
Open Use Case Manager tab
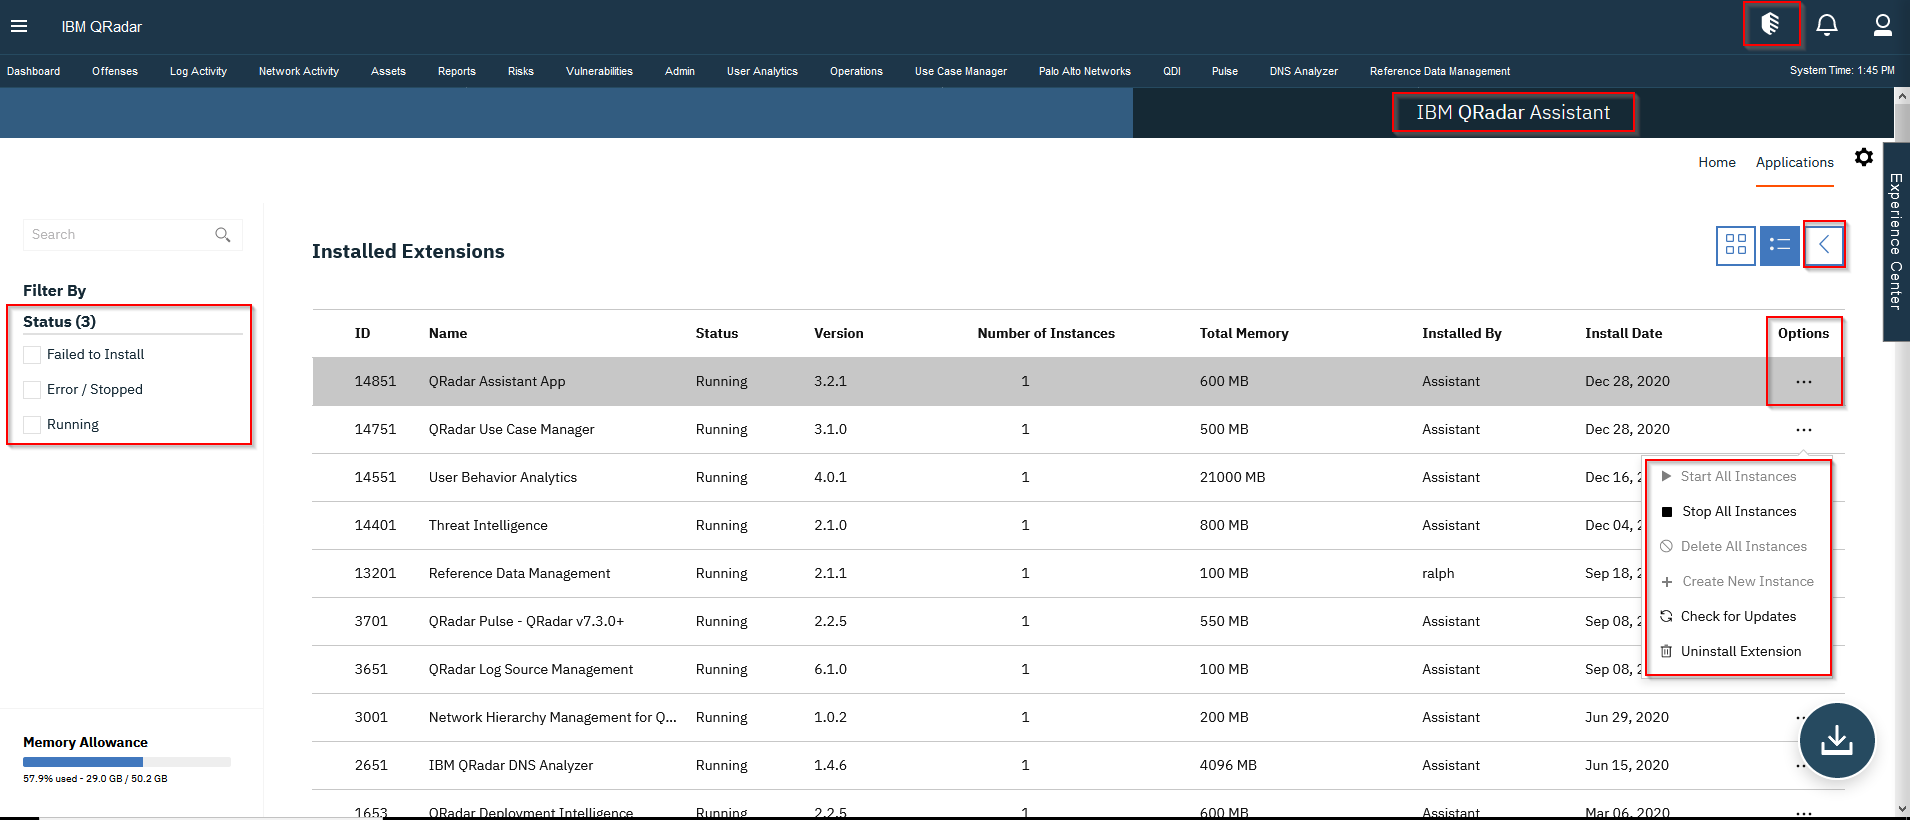pos(961,71)
